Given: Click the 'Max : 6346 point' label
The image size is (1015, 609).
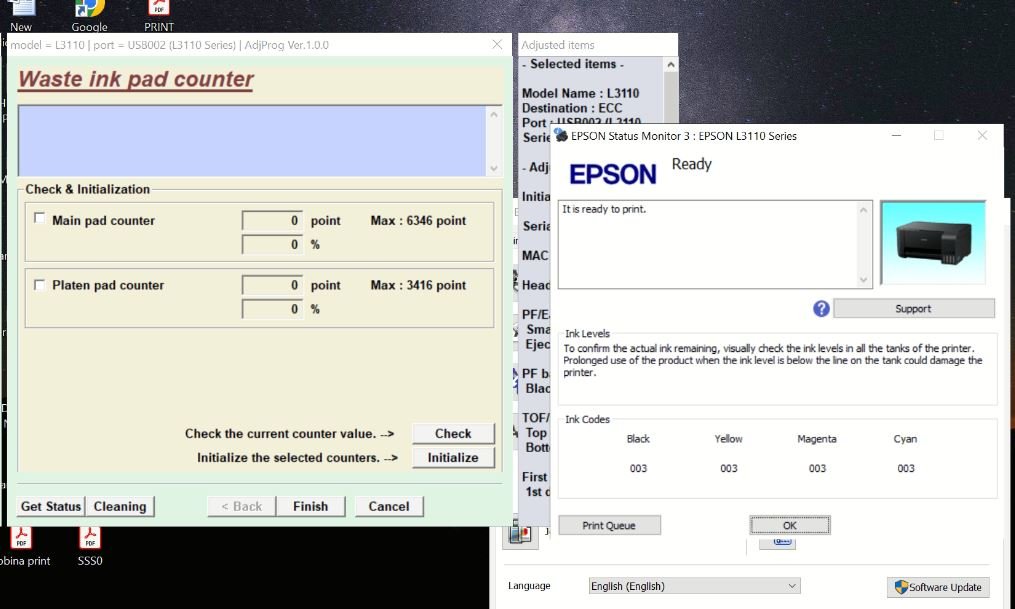Looking at the screenshot, I should click(418, 220).
